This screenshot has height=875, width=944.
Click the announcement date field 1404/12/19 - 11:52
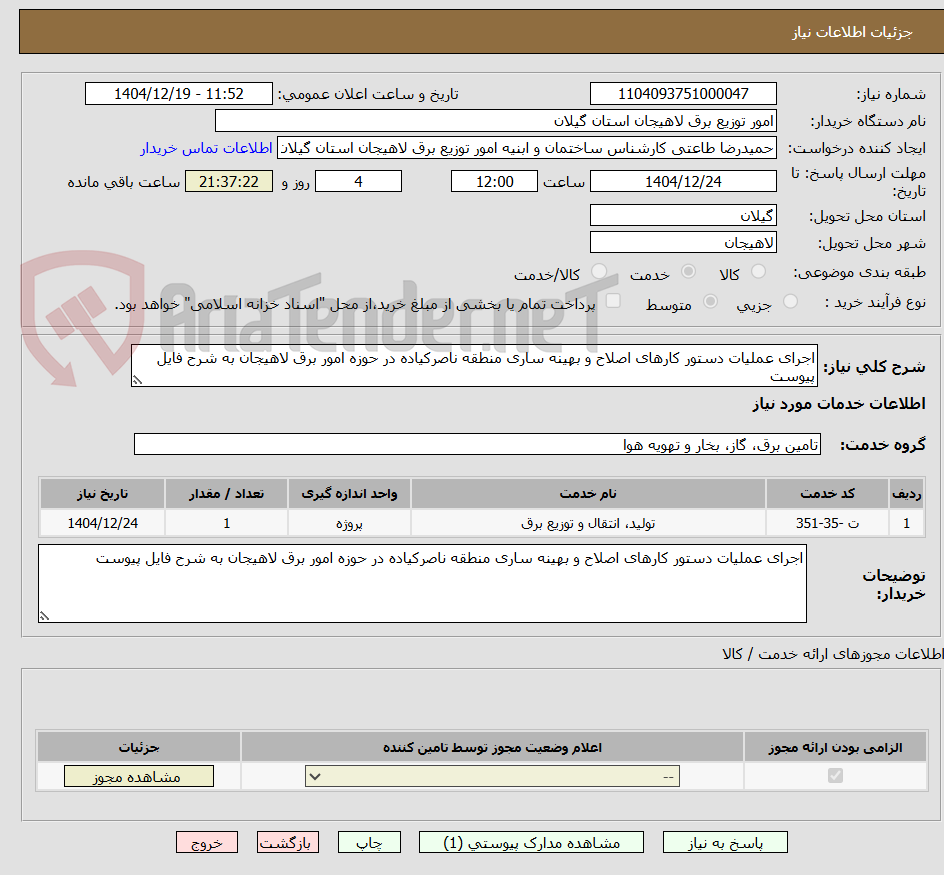(x=179, y=94)
